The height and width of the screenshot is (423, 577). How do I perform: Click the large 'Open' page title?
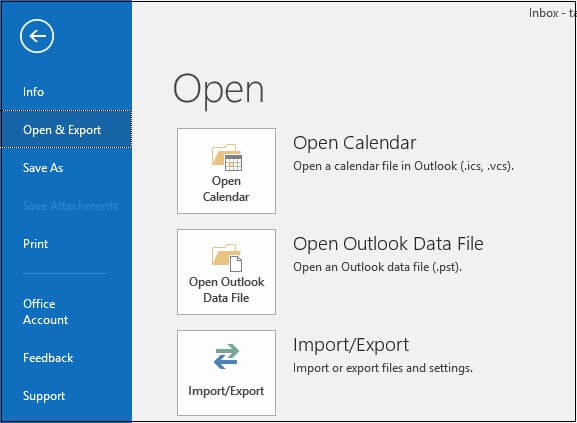pyautogui.click(x=219, y=90)
